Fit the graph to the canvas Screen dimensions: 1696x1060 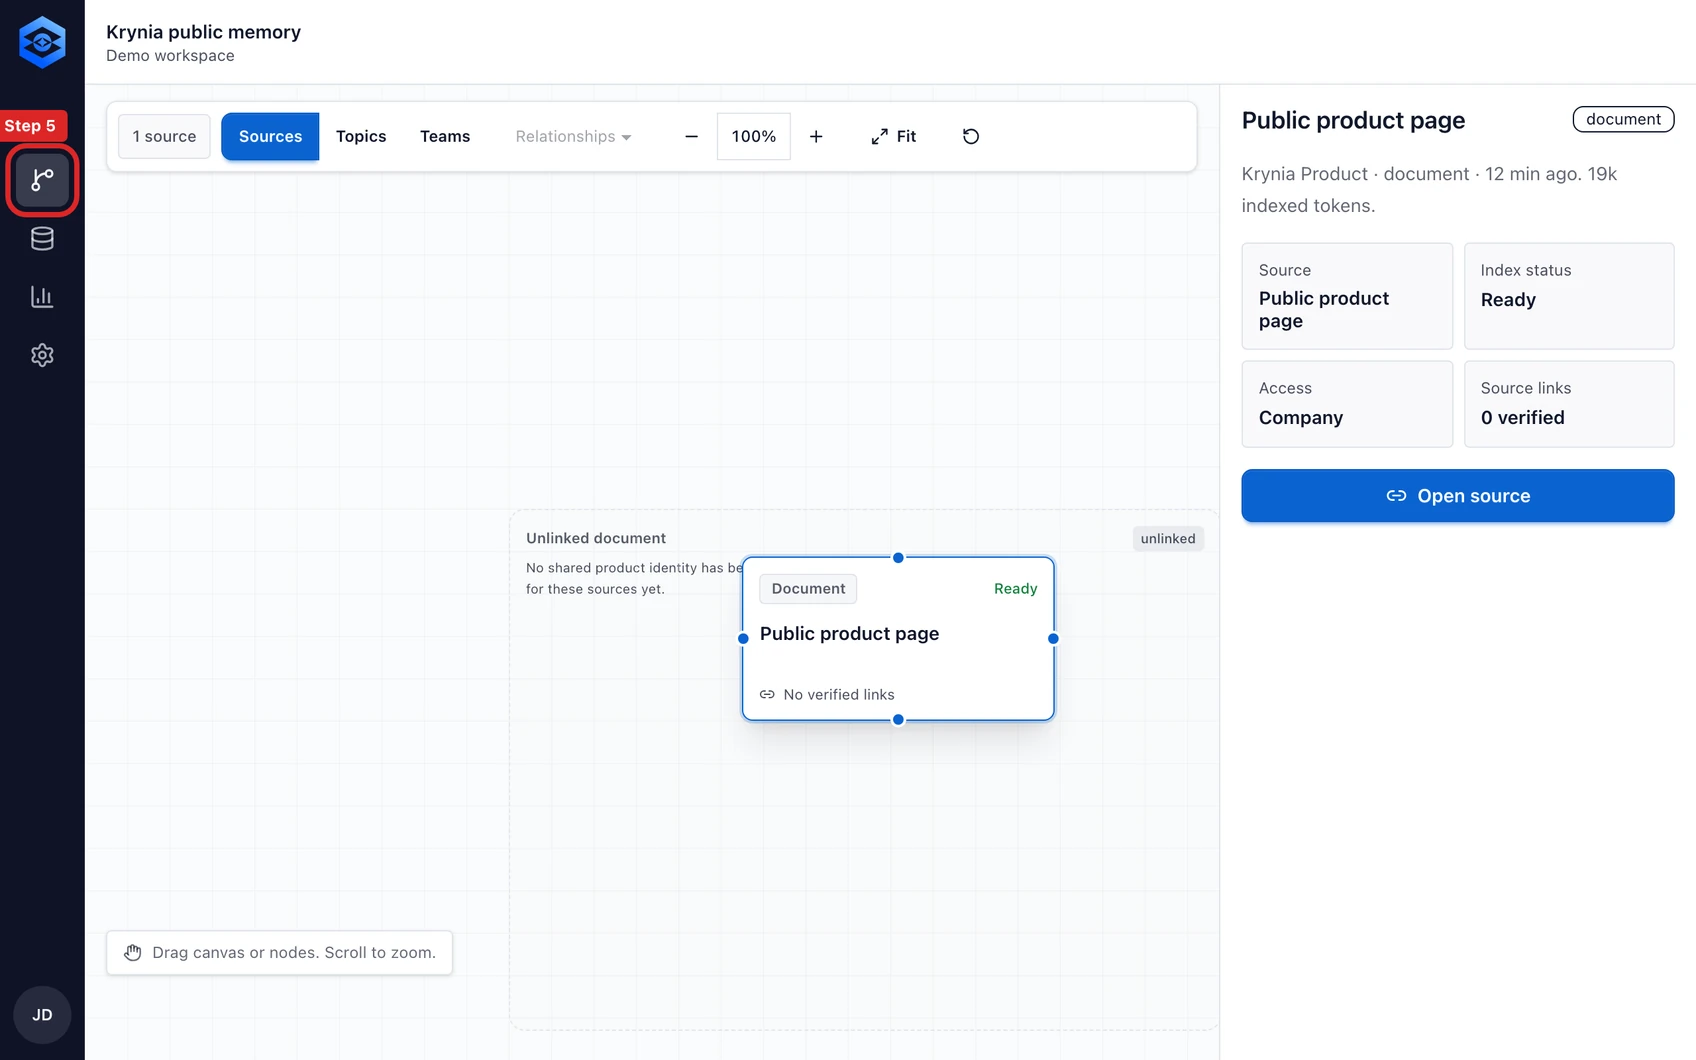pyautogui.click(x=893, y=136)
